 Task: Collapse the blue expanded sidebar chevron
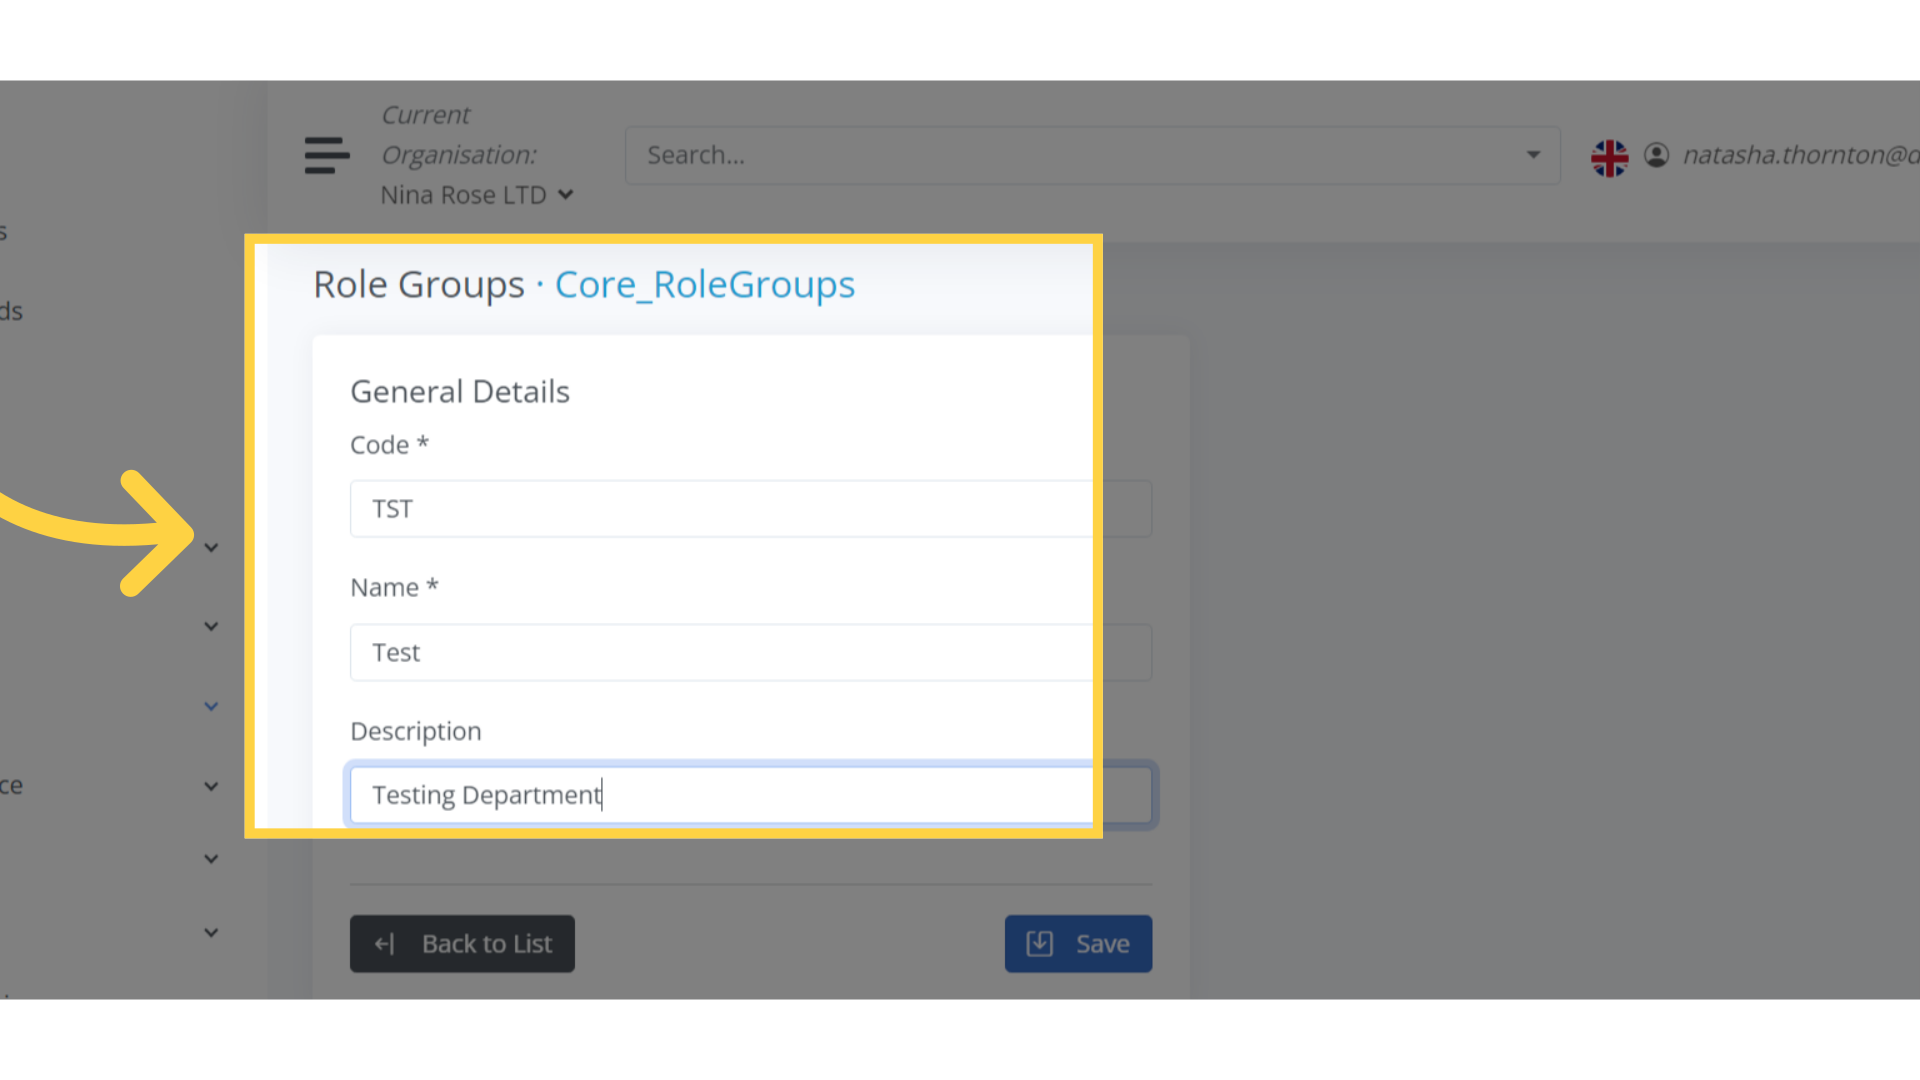[x=211, y=705]
